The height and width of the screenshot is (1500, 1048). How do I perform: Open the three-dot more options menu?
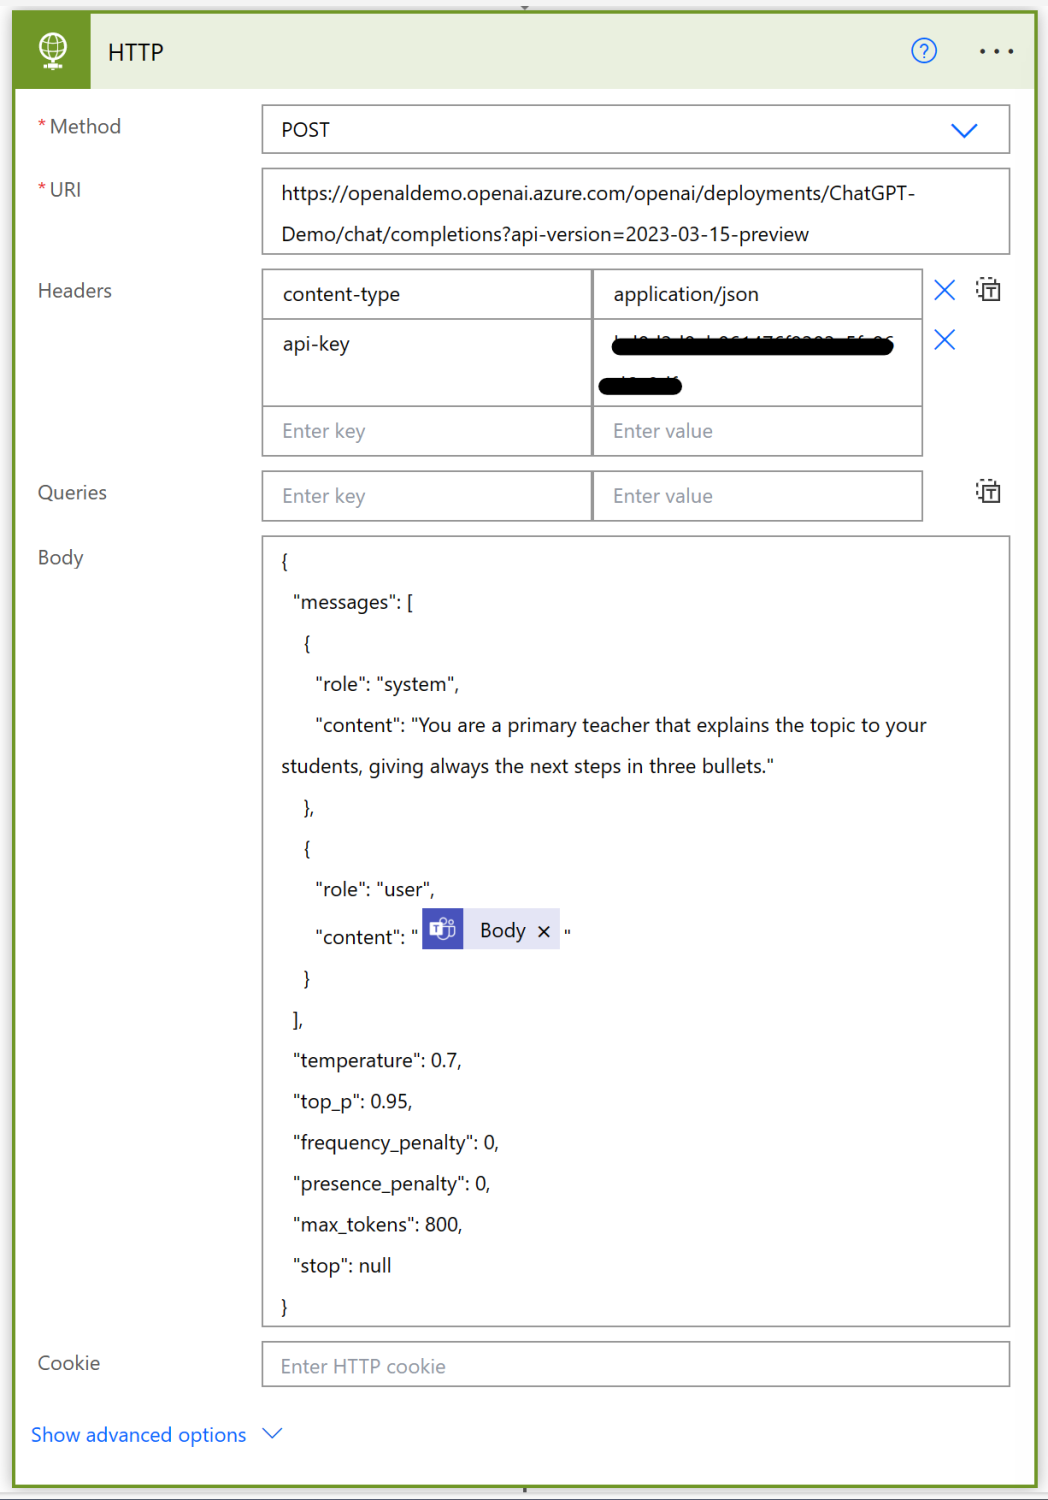(x=996, y=51)
